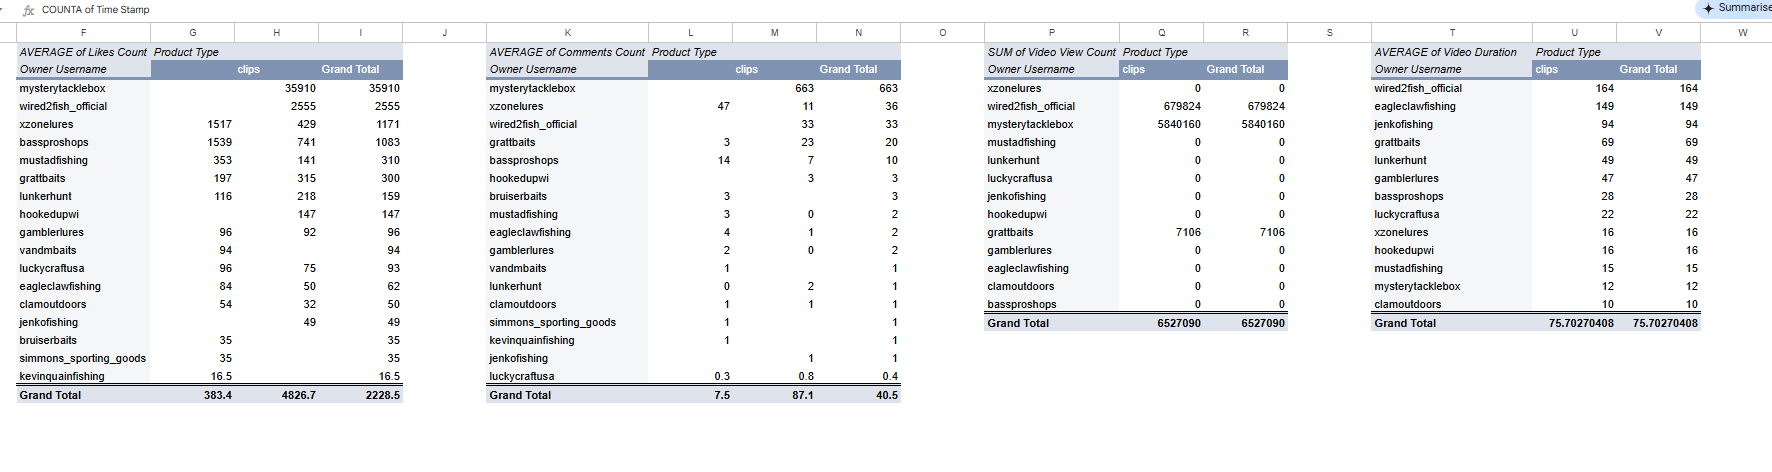Click the SUM of Video View Count cell

pyautogui.click(x=1052, y=52)
